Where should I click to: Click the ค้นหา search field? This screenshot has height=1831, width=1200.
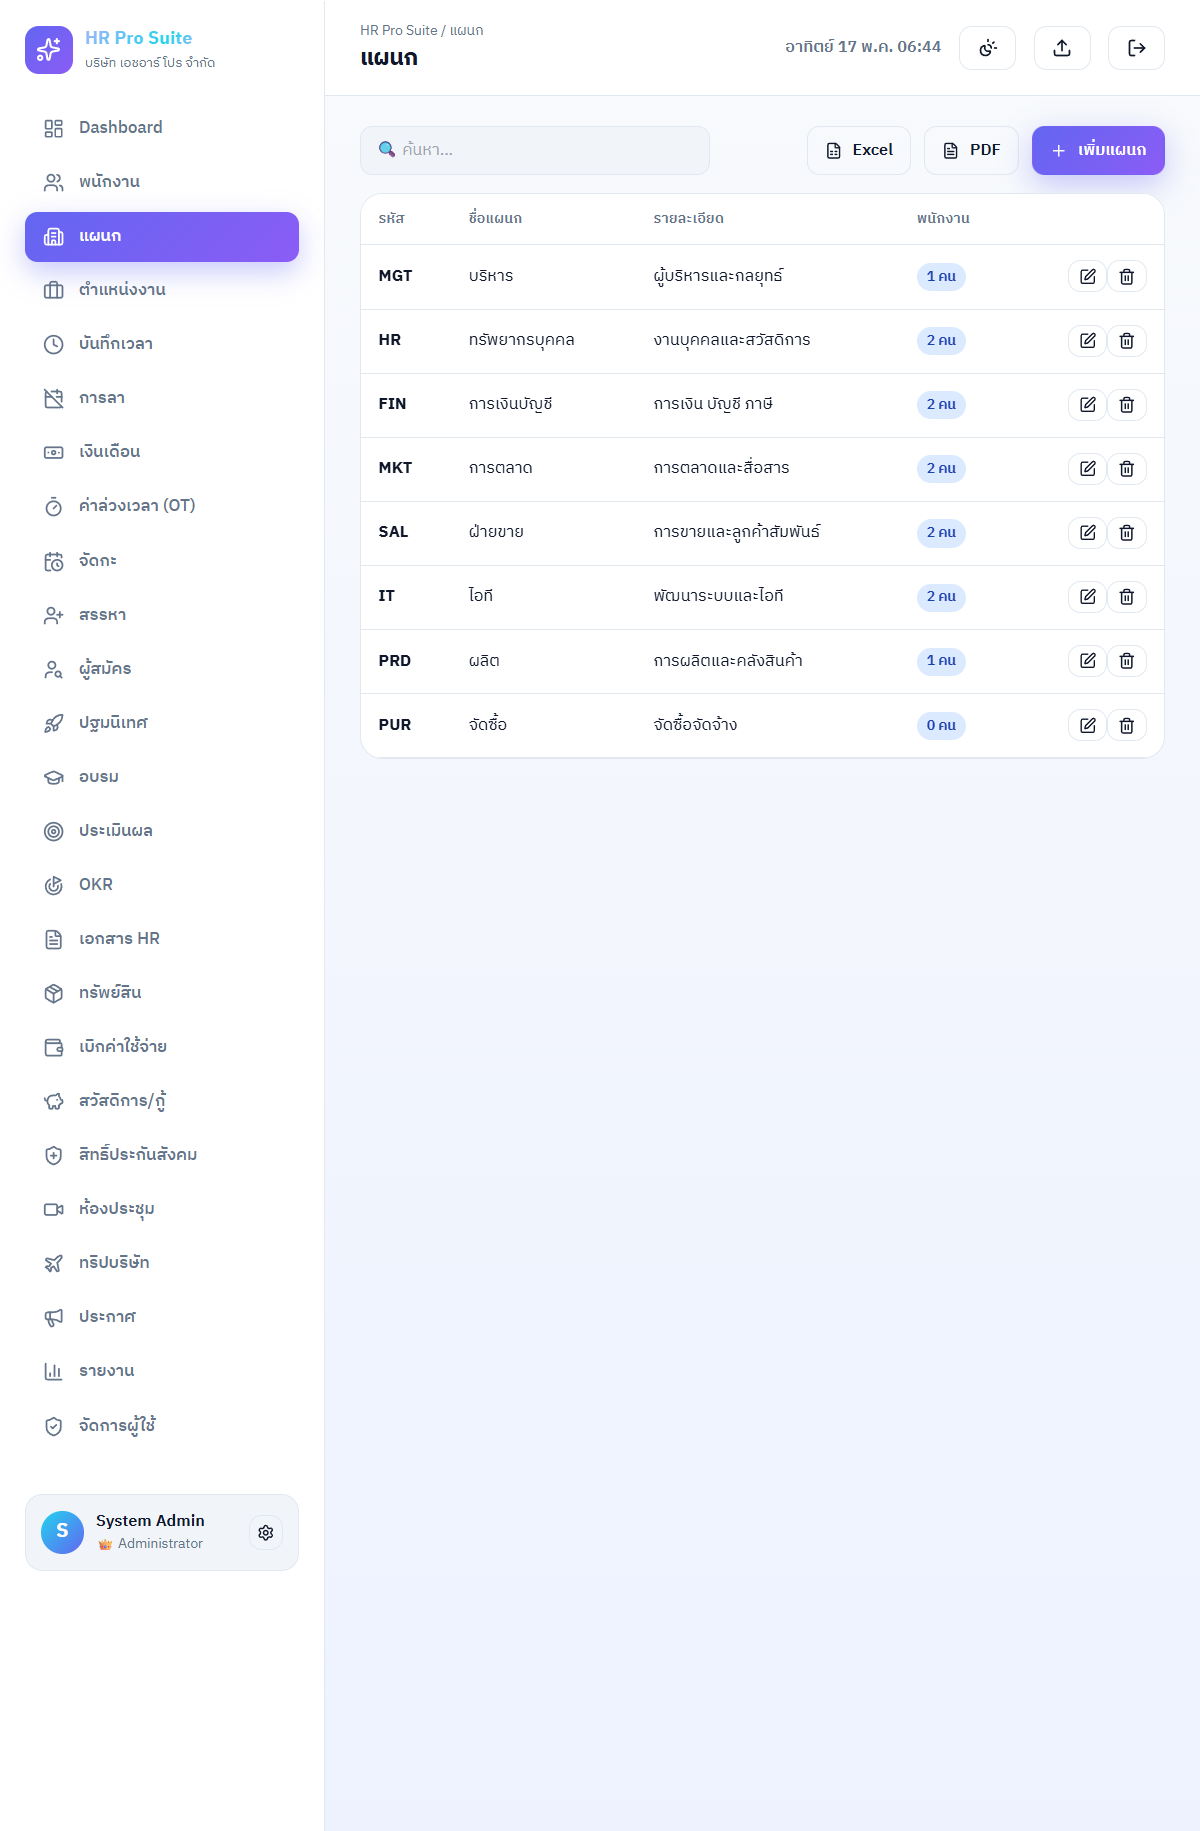[535, 150]
